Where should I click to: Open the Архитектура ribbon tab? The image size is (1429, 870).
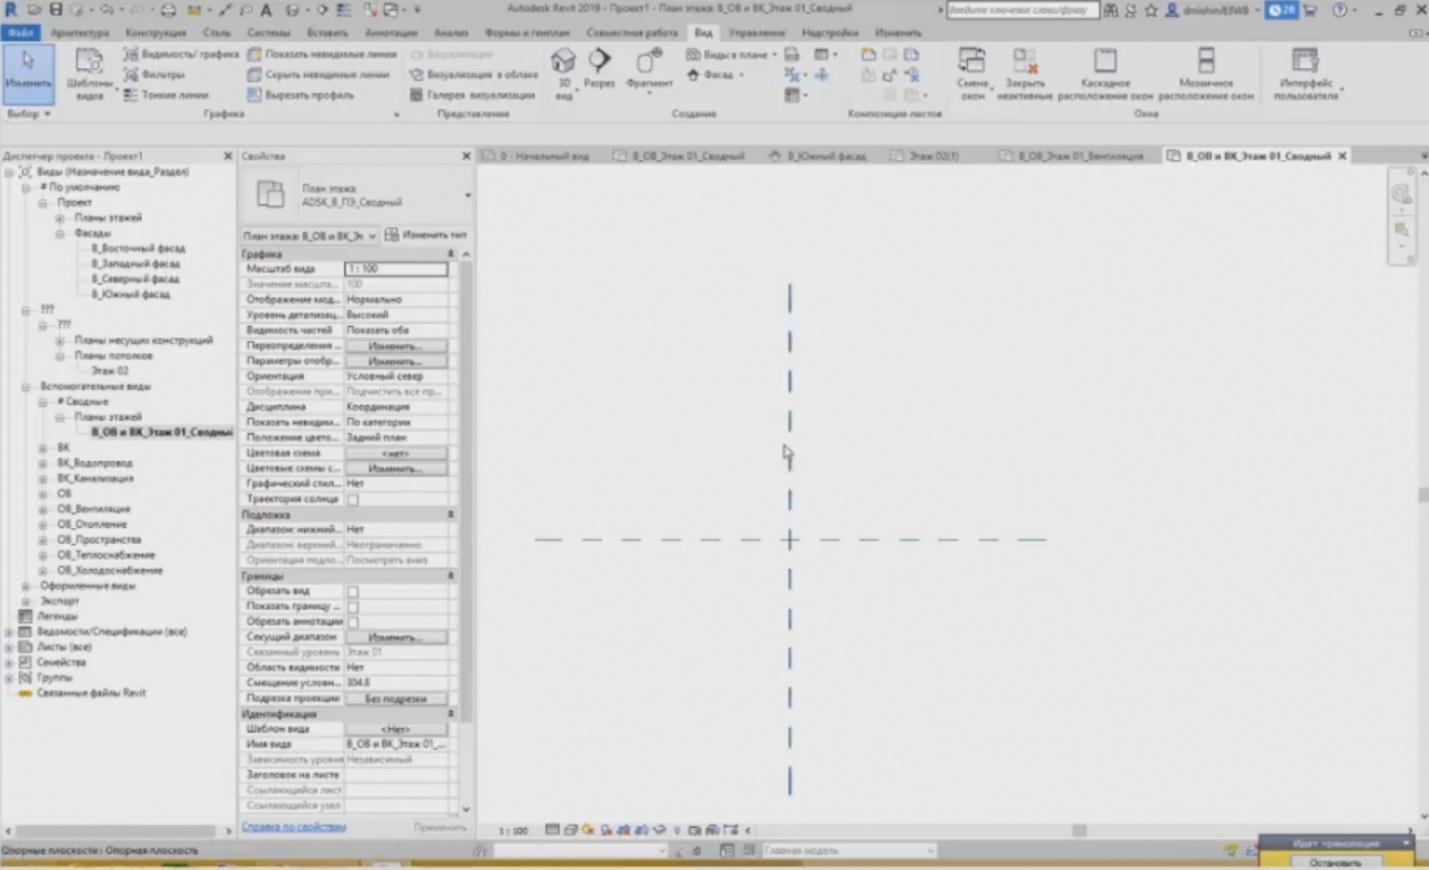80,33
